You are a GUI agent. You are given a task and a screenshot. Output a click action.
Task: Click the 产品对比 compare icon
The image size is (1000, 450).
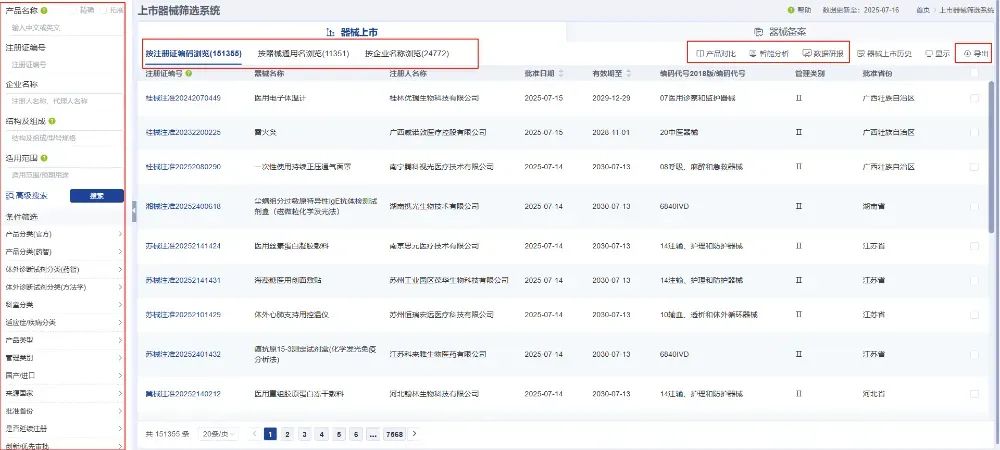click(x=700, y=53)
